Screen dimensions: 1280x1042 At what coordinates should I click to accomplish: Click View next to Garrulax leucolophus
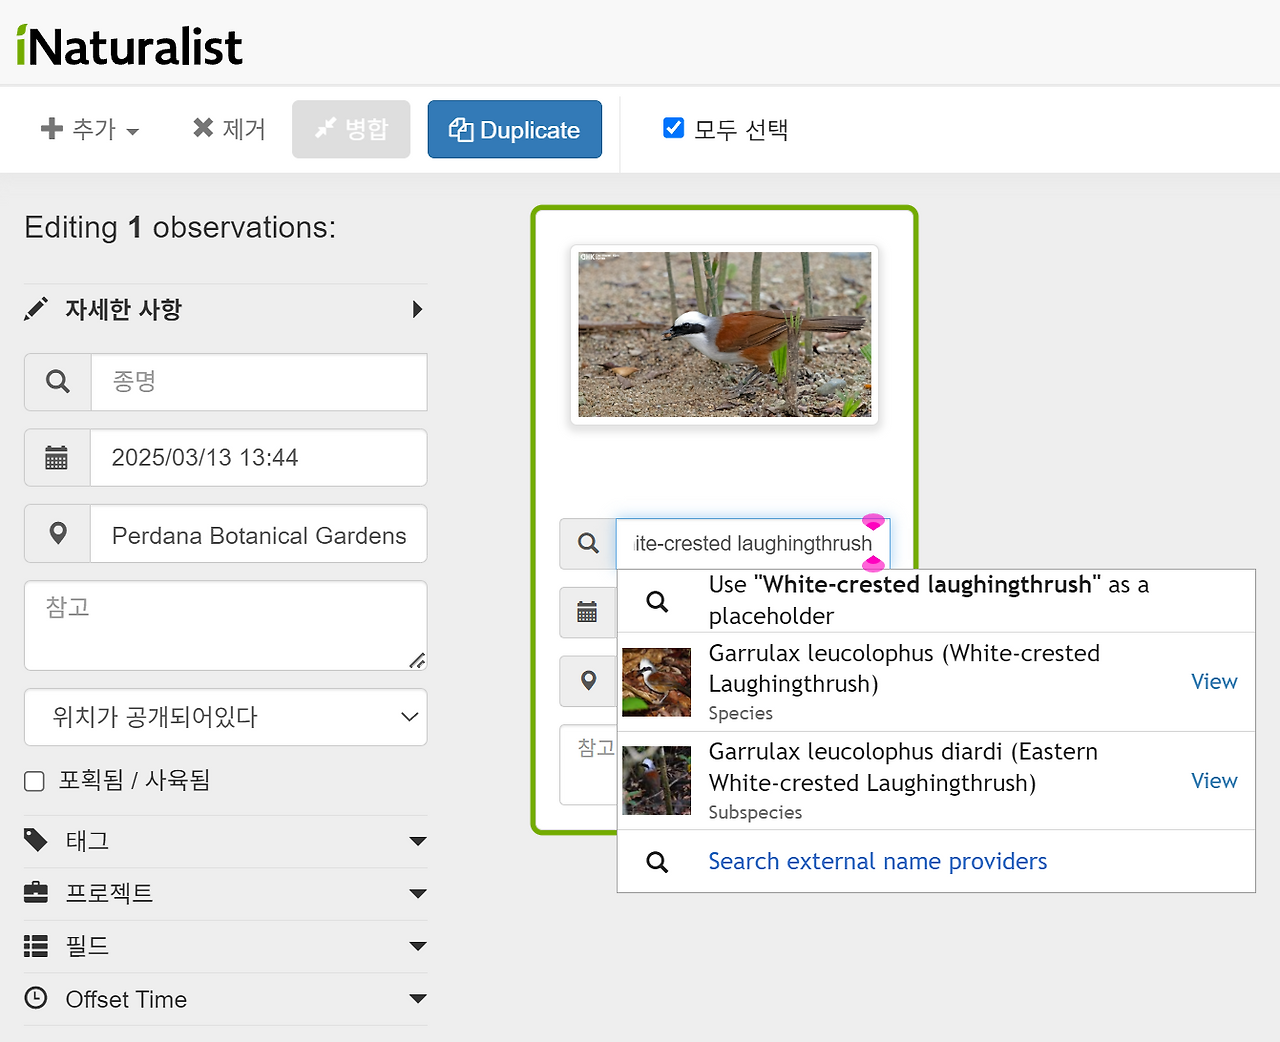1213,681
